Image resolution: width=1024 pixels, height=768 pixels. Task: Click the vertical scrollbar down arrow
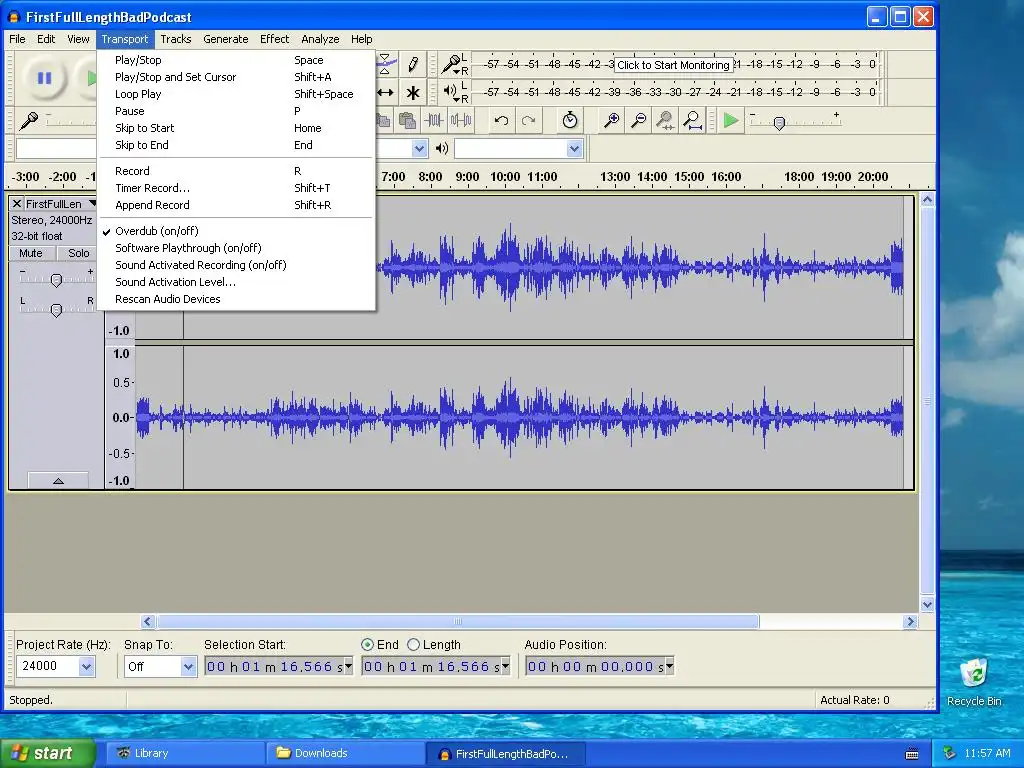click(x=927, y=605)
